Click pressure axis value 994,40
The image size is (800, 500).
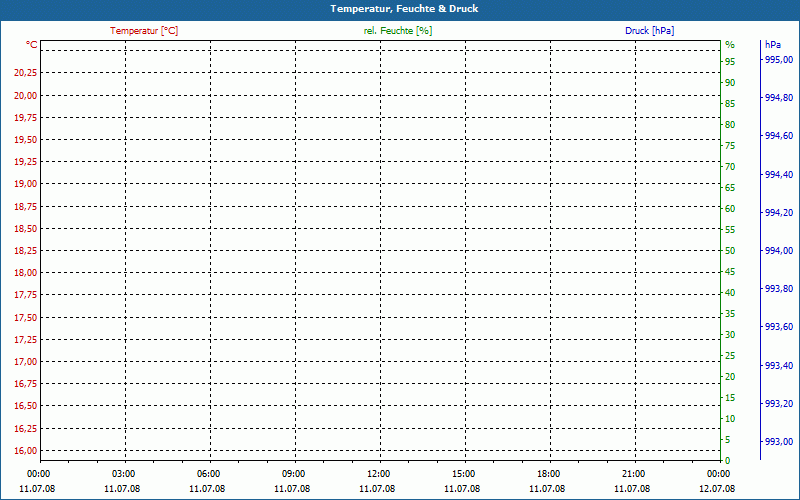click(x=779, y=174)
